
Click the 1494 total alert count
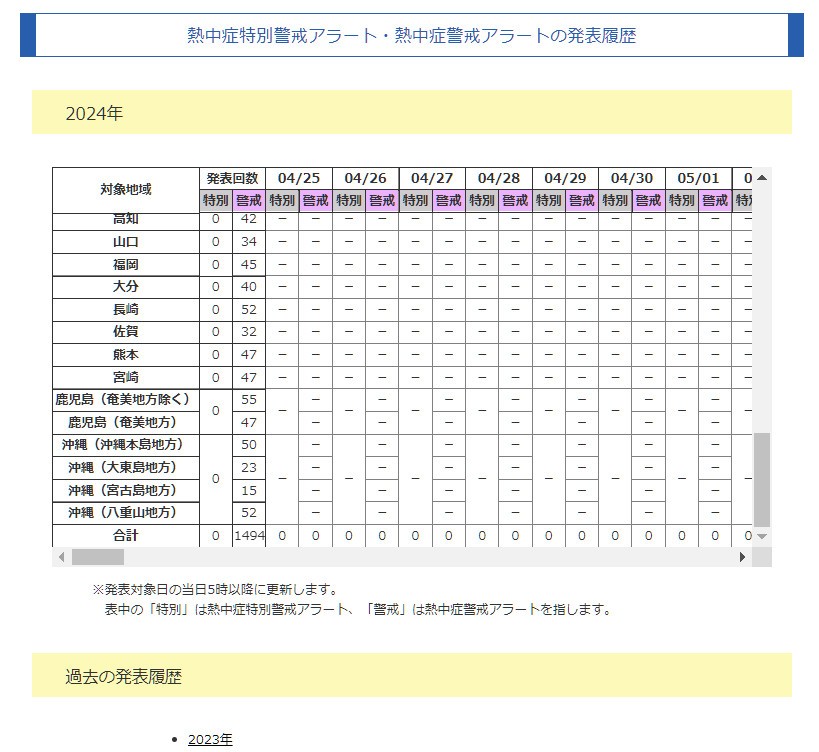pos(249,536)
